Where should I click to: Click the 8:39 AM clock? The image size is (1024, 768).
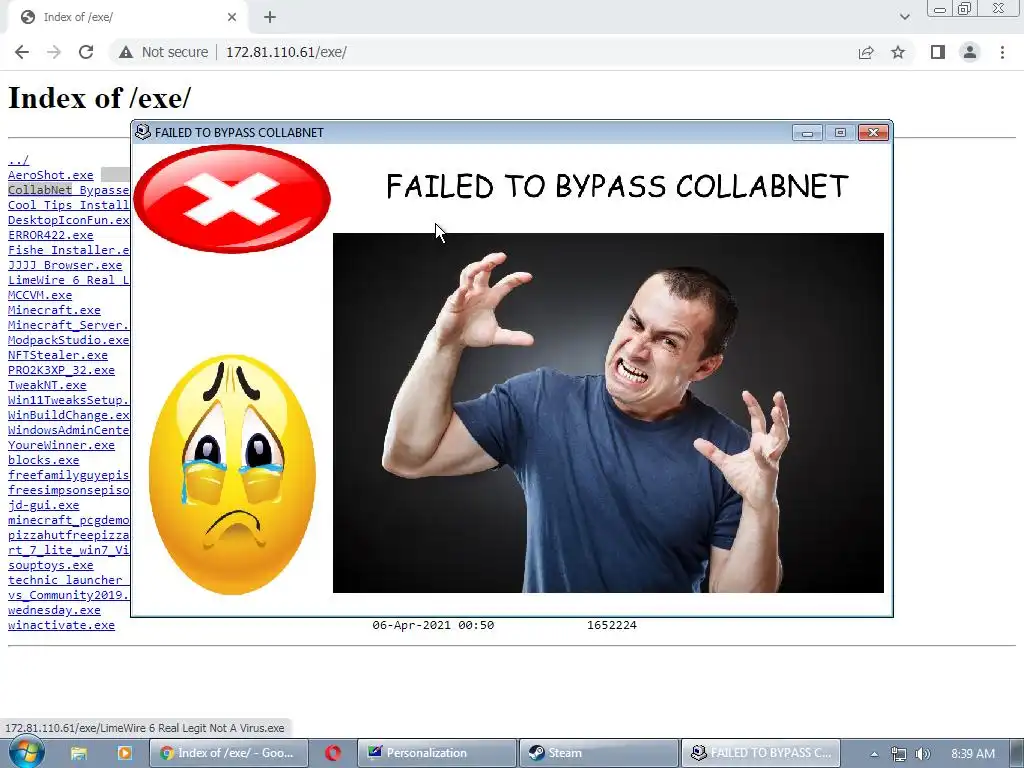(972, 754)
